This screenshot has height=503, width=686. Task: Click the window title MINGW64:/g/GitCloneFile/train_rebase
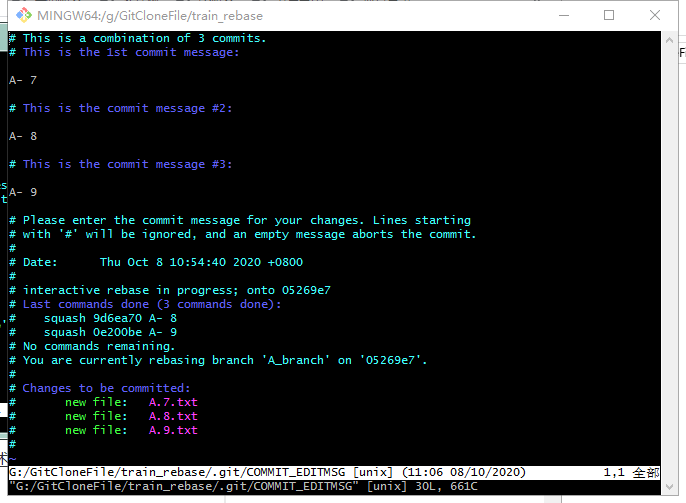coord(150,16)
